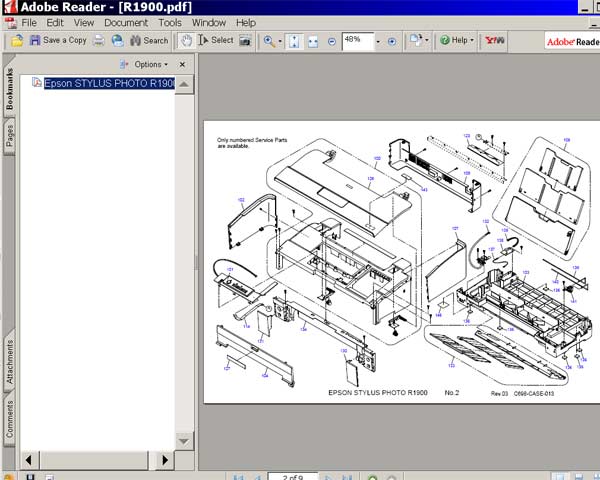Viewport: 600px width, 480px height.
Task: Toggle the Fit Width view icon
Action: click(313, 41)
